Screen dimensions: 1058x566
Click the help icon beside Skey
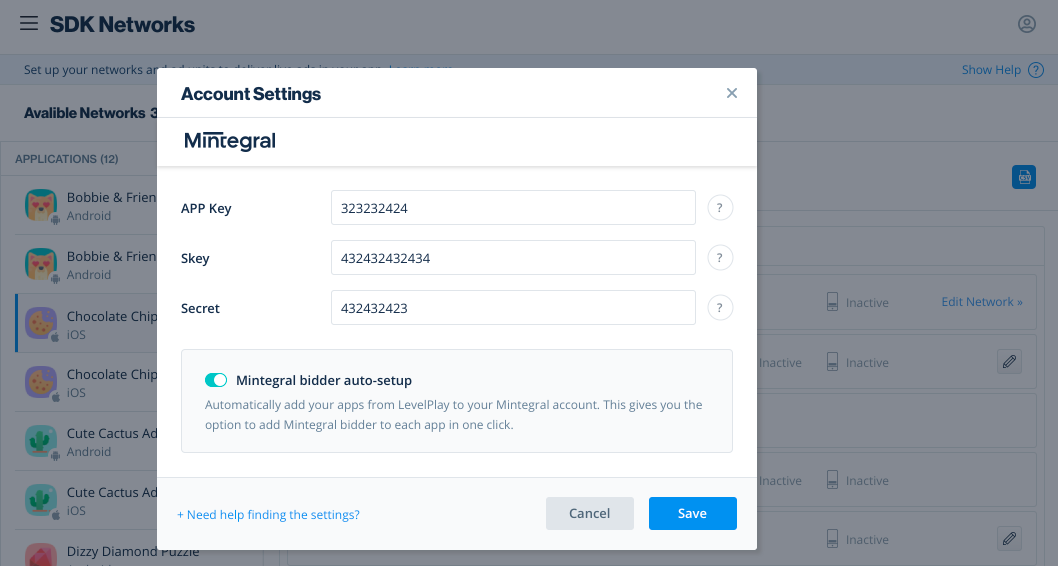click(x=720, y=258)
